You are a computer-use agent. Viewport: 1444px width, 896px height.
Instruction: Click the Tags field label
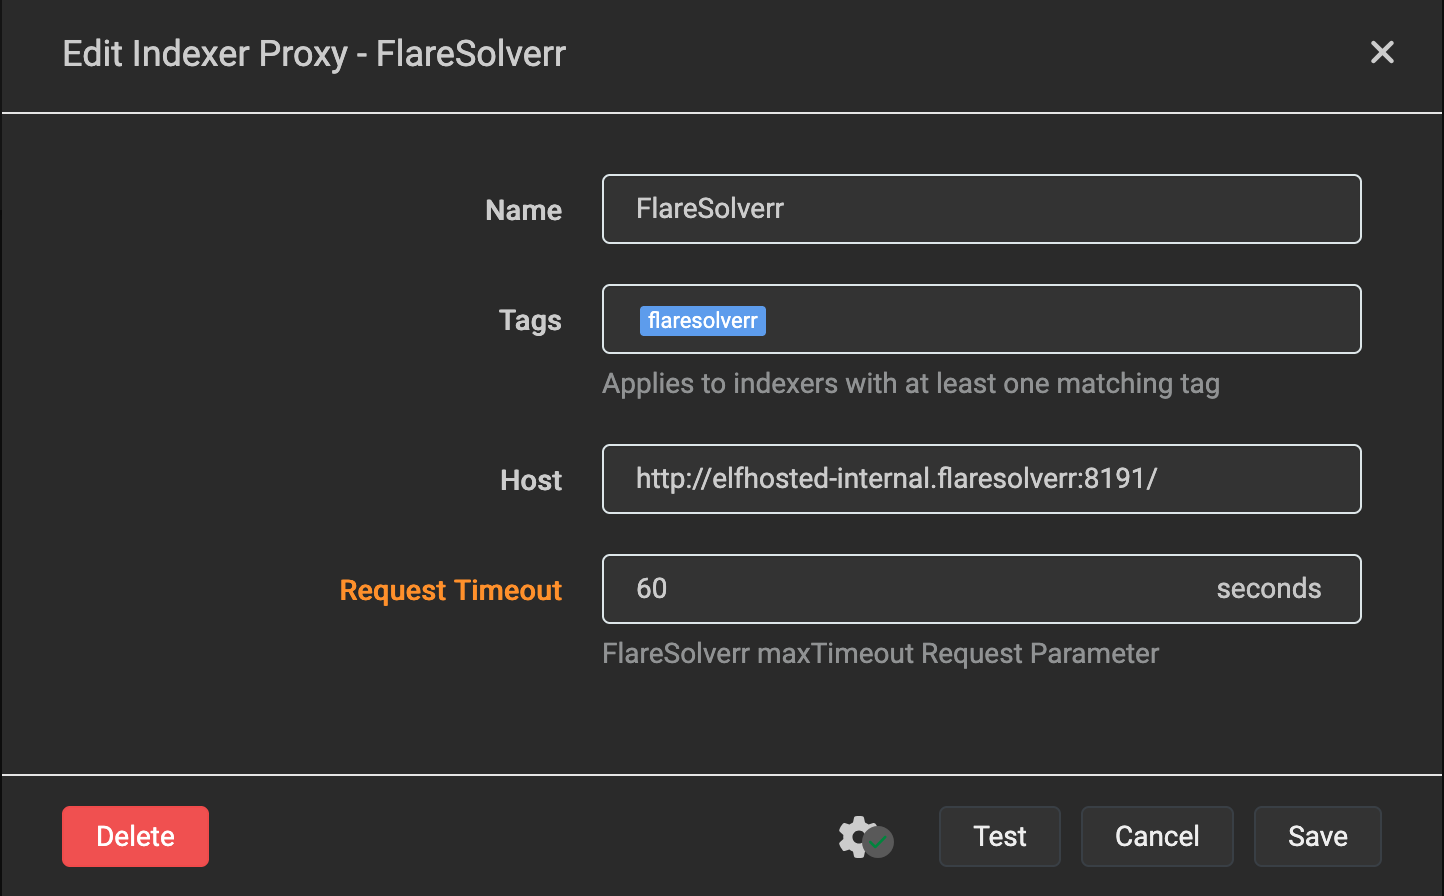[x=530, y=320]
